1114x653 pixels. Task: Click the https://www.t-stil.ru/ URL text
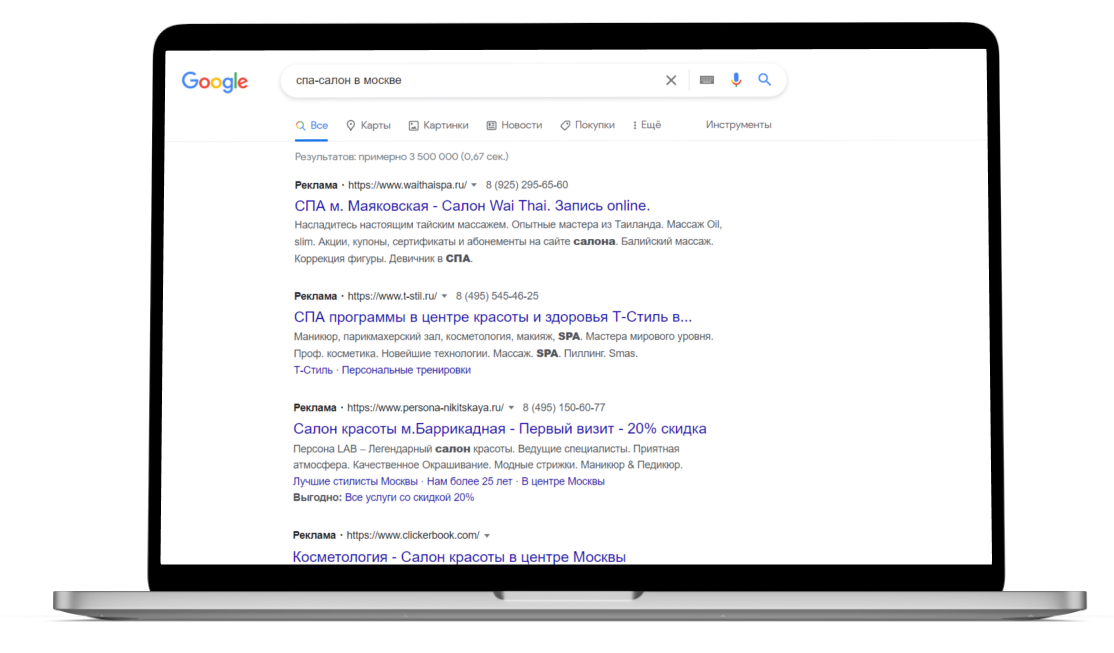[x=392, y=296]
